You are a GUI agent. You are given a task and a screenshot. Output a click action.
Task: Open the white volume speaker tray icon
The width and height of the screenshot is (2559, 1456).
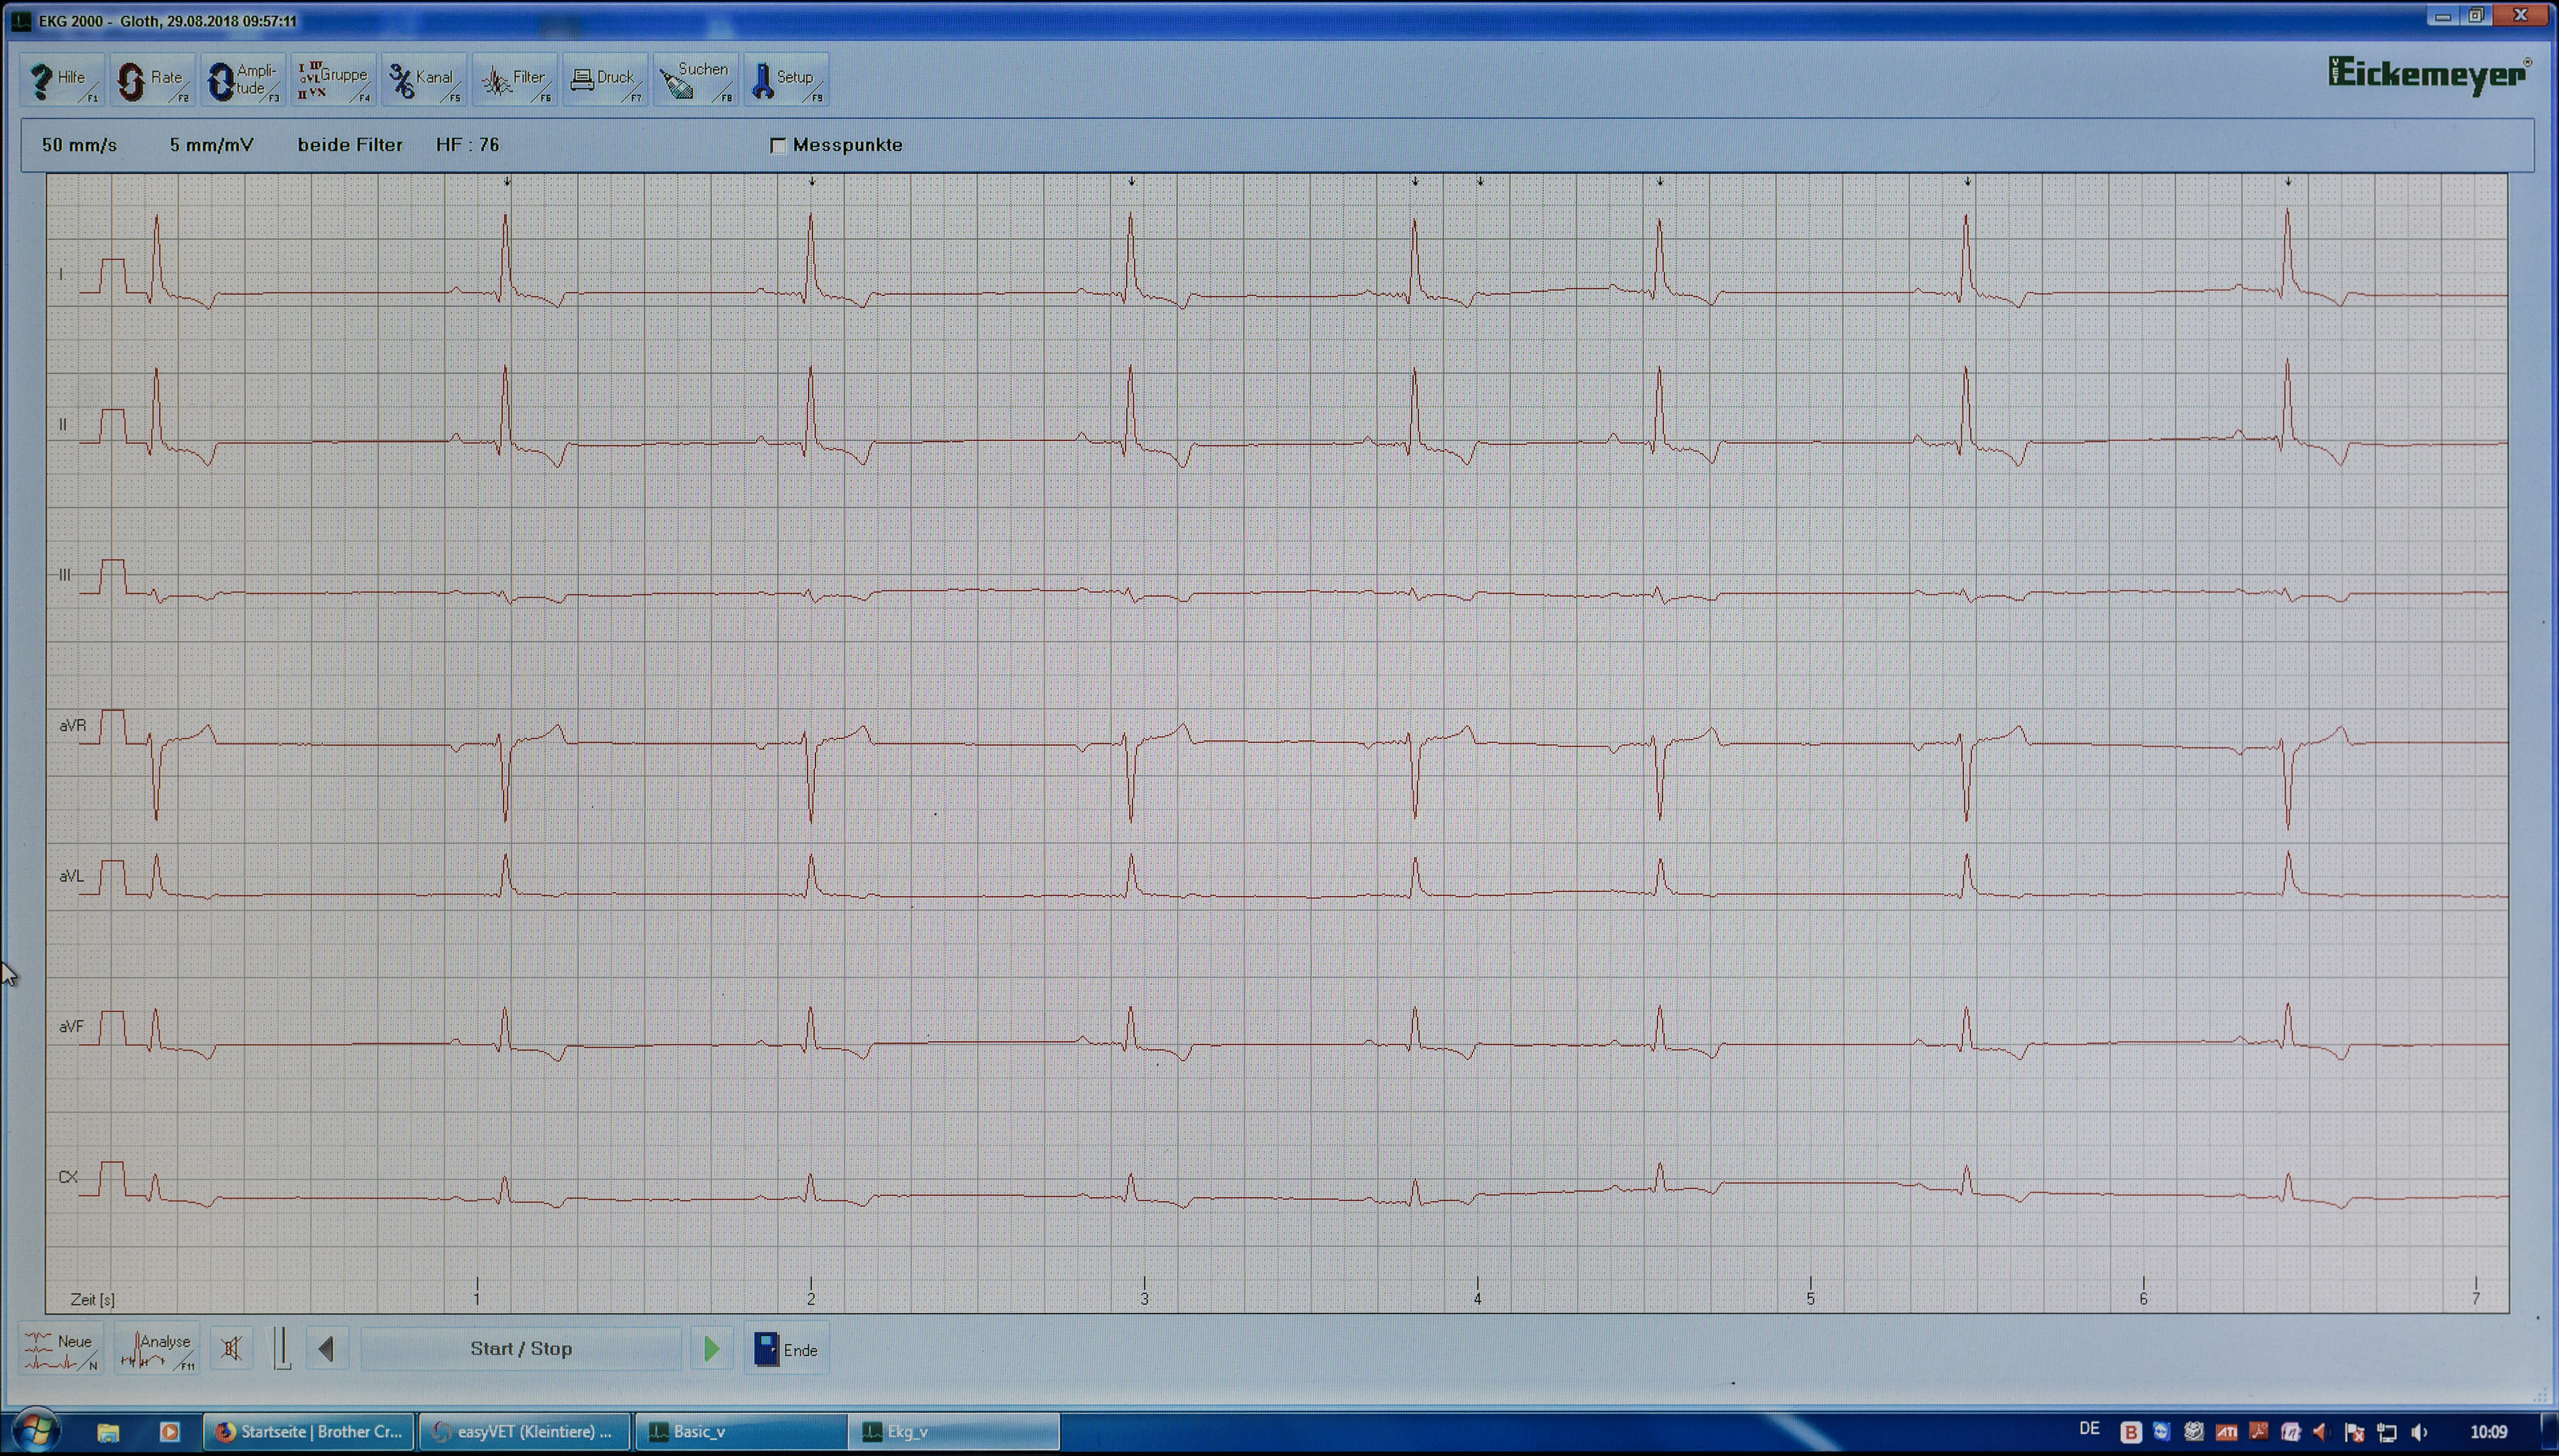[x=2419, y=1433]
